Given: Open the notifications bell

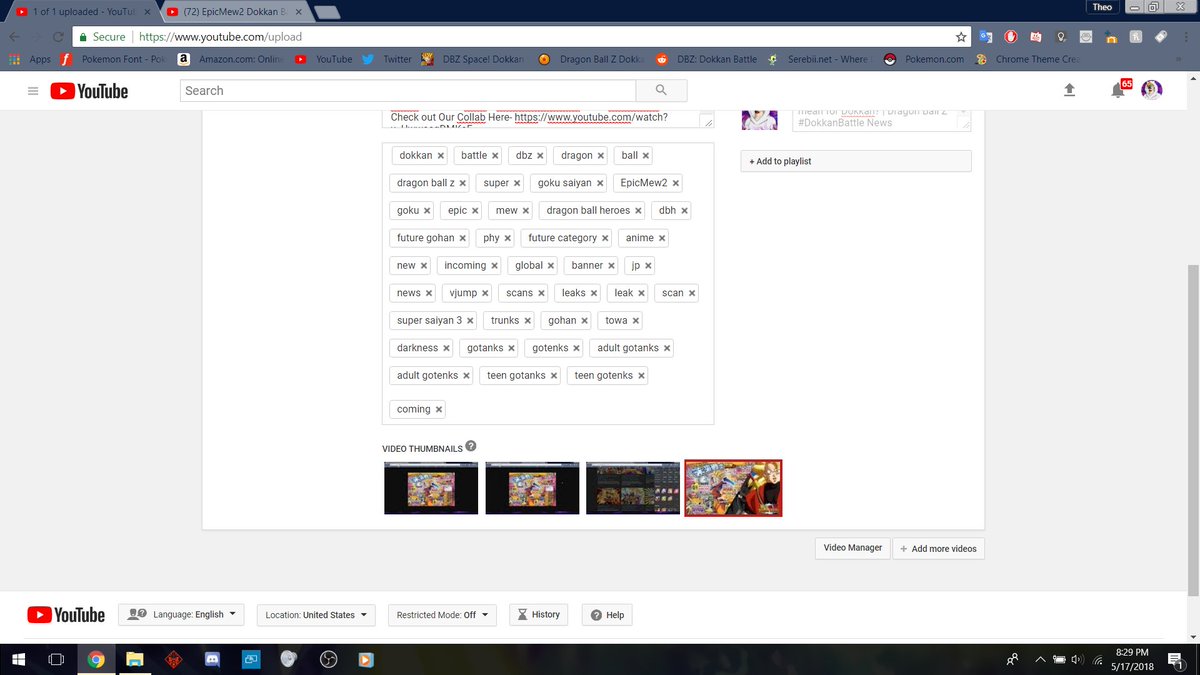Looking at the screenshot, I should [1117, 91].
